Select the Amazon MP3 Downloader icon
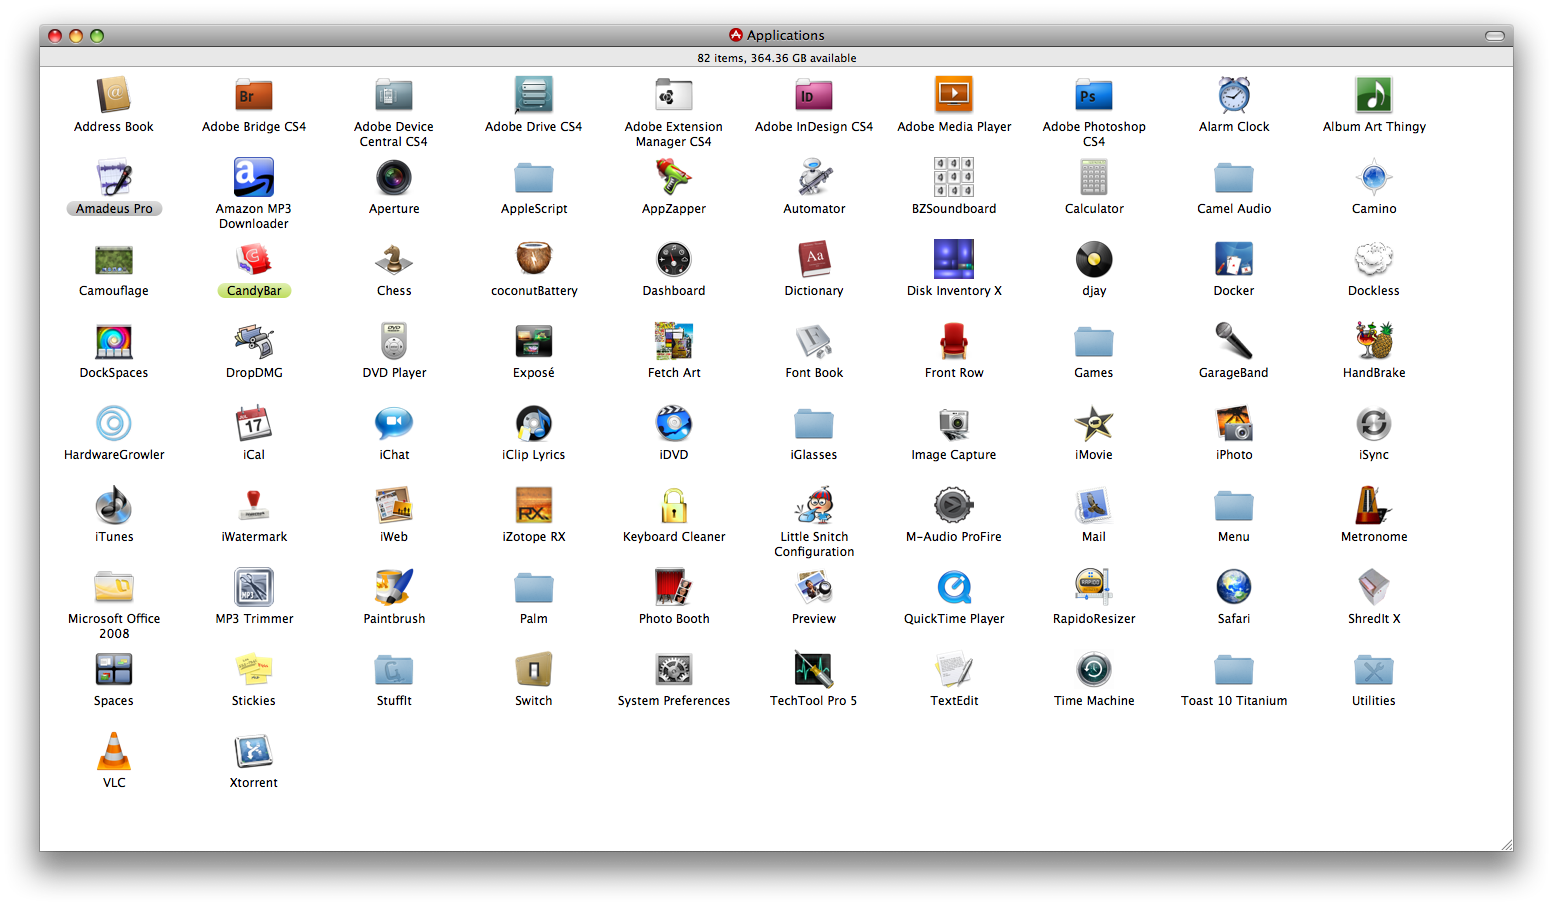 click(x=254, y=177)
